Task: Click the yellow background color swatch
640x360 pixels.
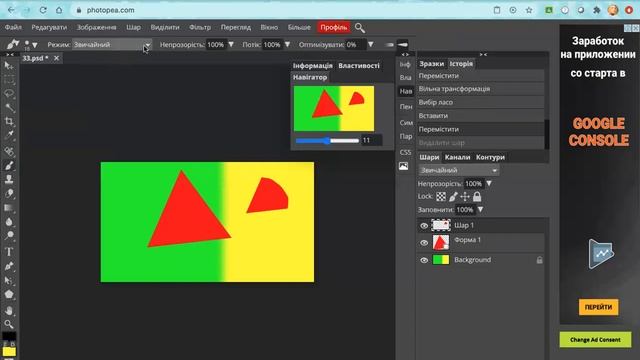Action: pos(9,351)
